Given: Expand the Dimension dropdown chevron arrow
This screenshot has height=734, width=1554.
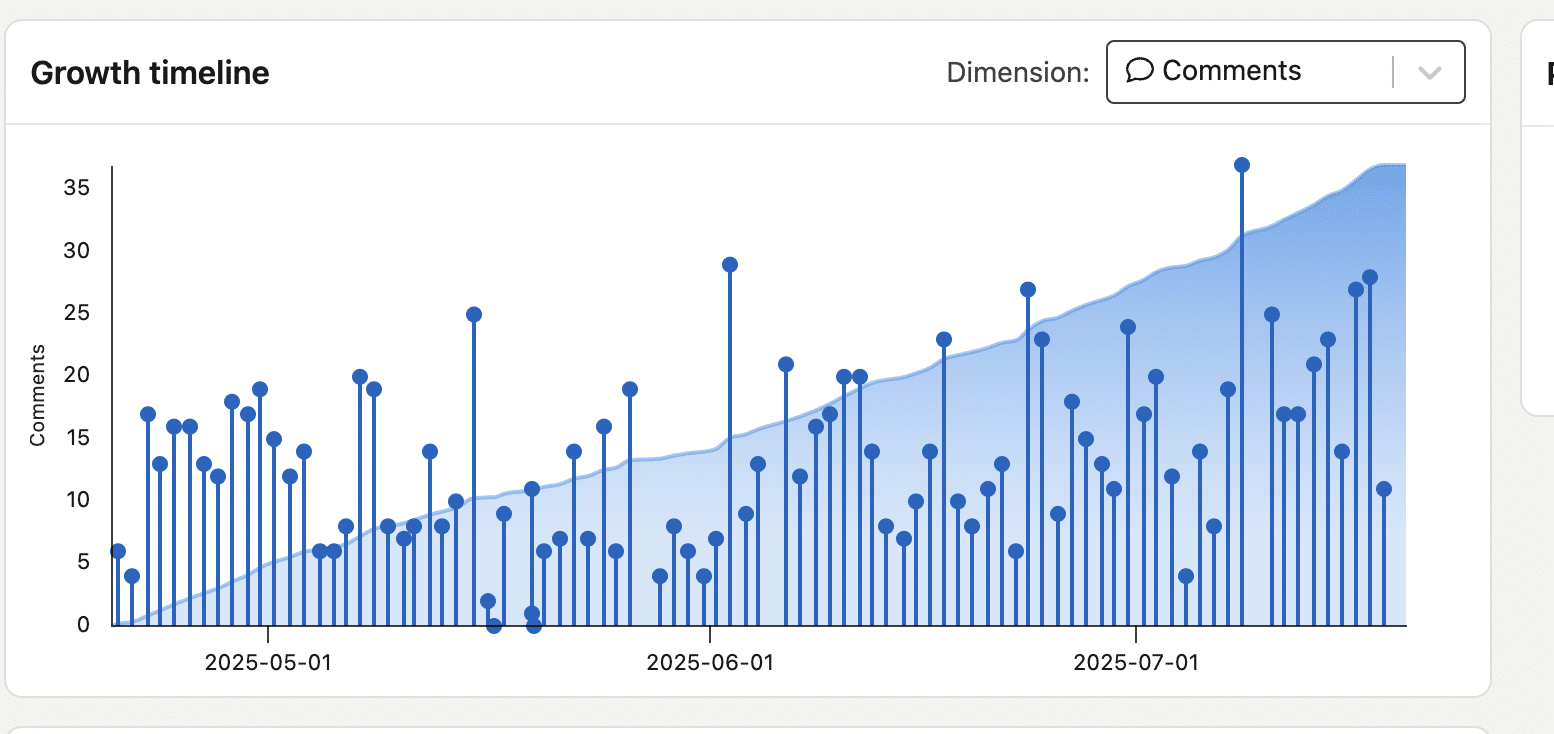Looking at the screenshot, I should [x=1430, y=72].
